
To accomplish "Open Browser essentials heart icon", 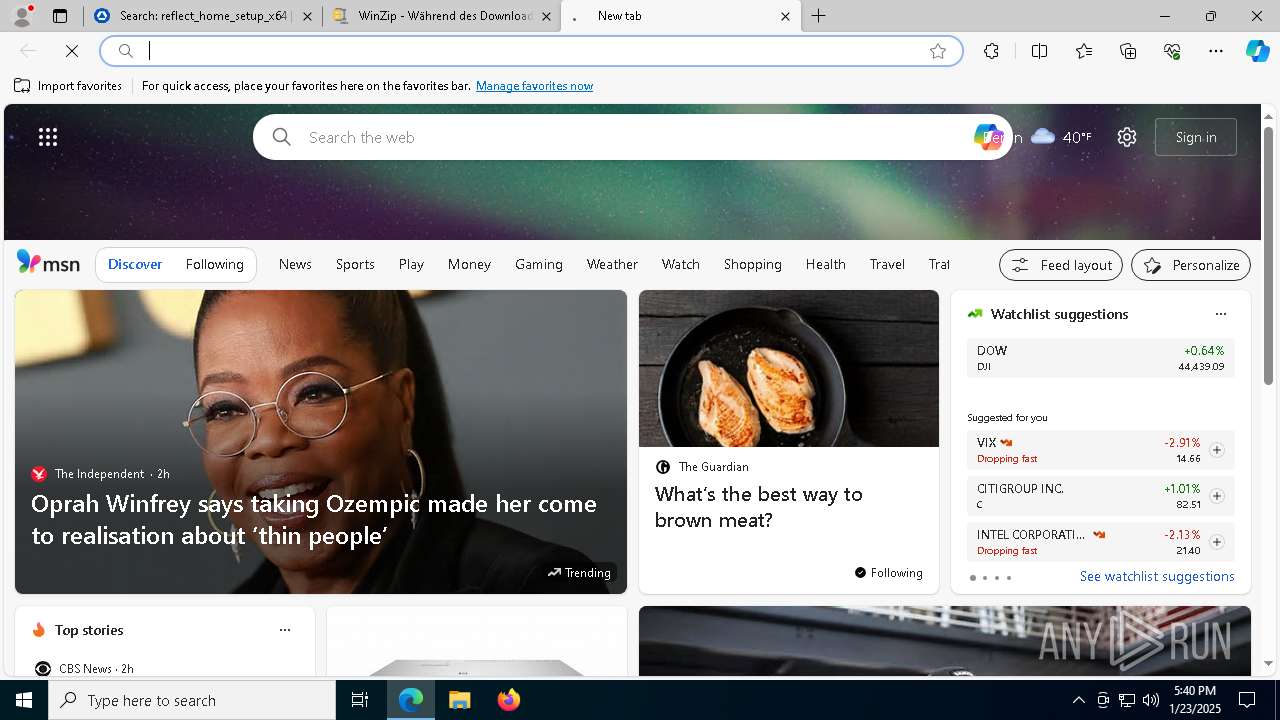I will (1172, 51).
